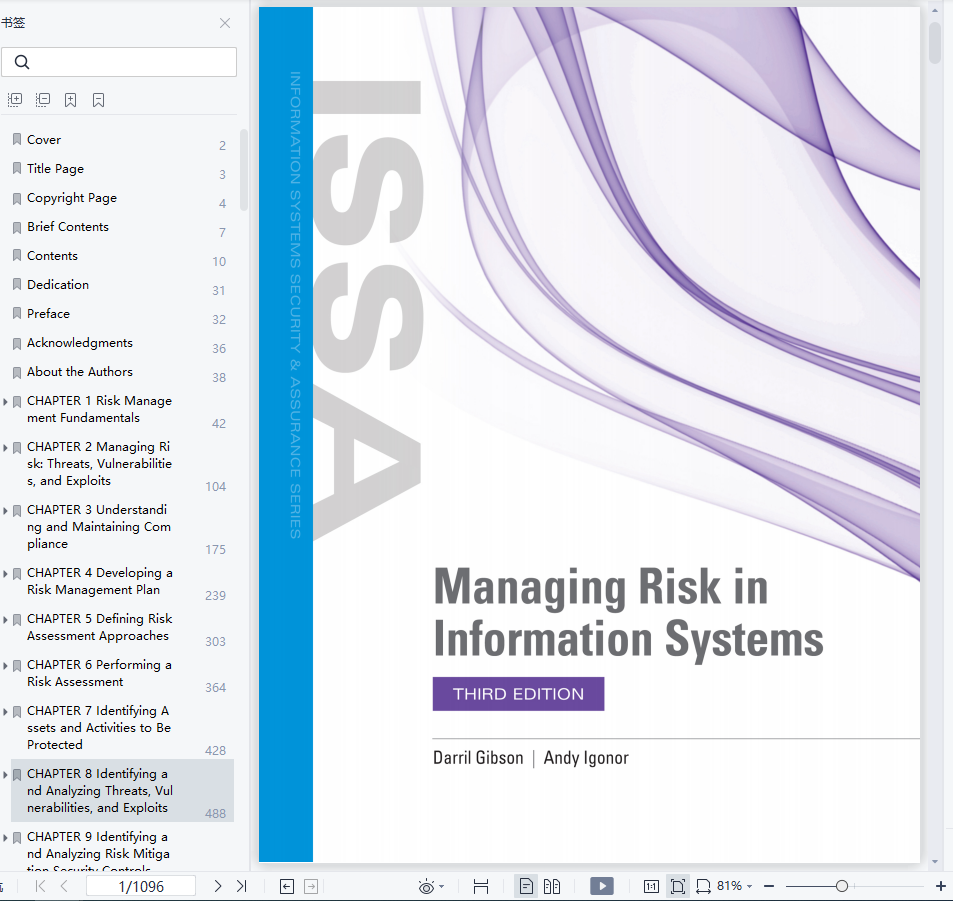Click the document vertical scrollbar thumb
Viewport: 953px width, 901px height.
[x=935, y=41]
